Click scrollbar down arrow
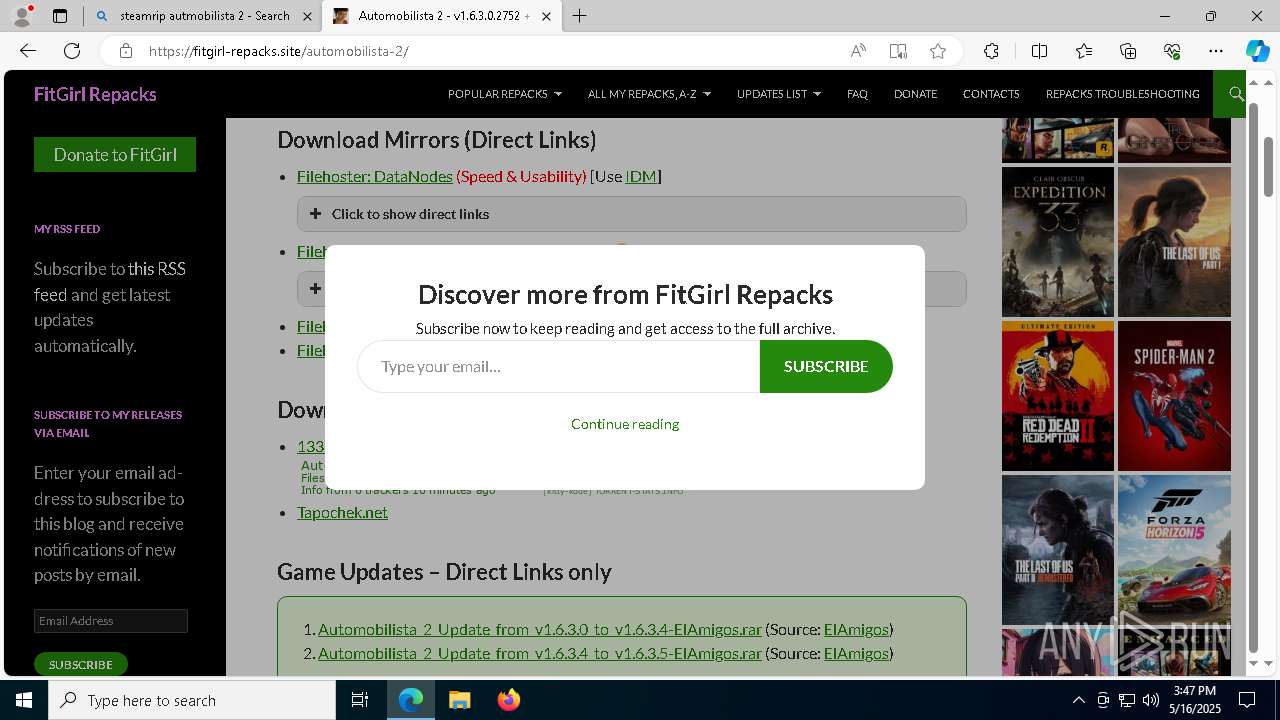The image size is (1280, 720). click(x=1268, y=663)
